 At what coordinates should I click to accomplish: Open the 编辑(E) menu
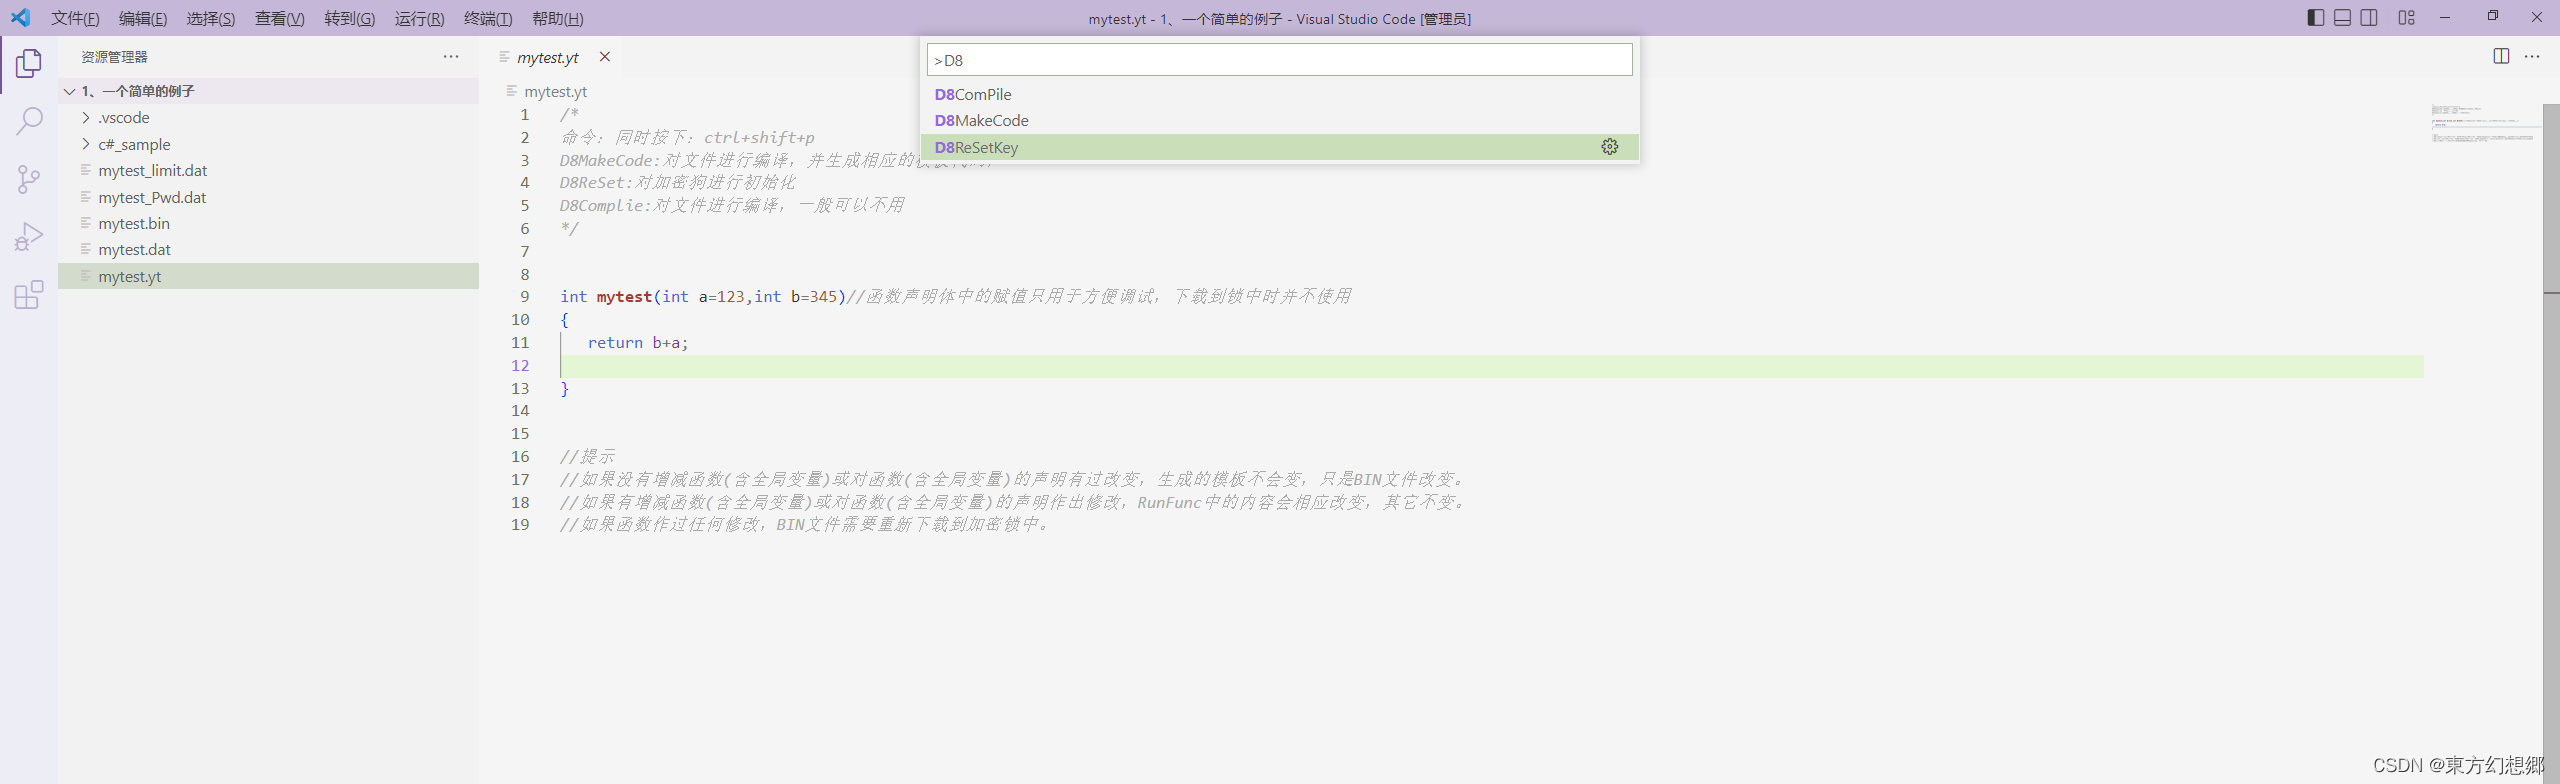pos(143,19)
